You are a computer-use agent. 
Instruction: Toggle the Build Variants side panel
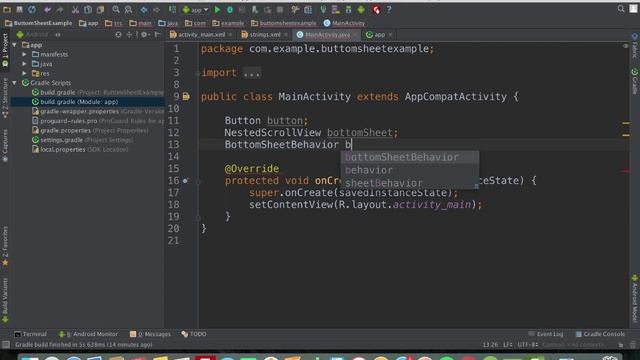point(5,300)
